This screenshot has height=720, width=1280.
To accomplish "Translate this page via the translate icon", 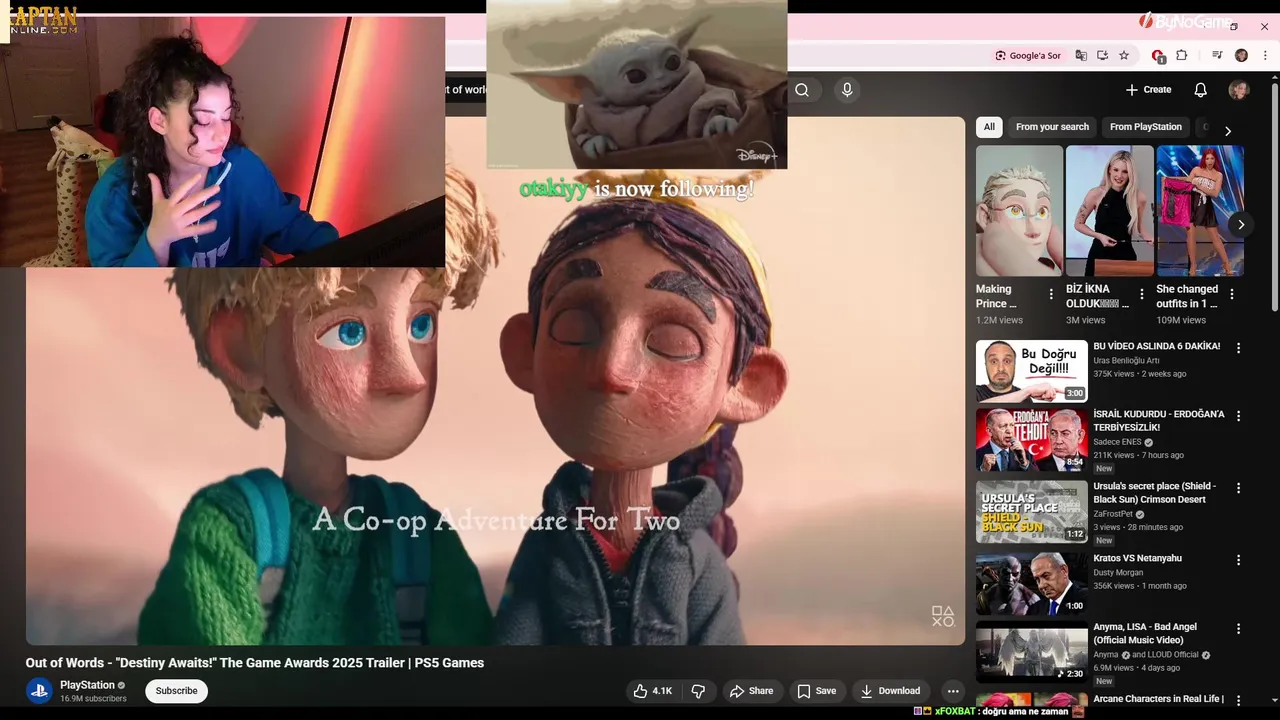I will point(1081,56).
